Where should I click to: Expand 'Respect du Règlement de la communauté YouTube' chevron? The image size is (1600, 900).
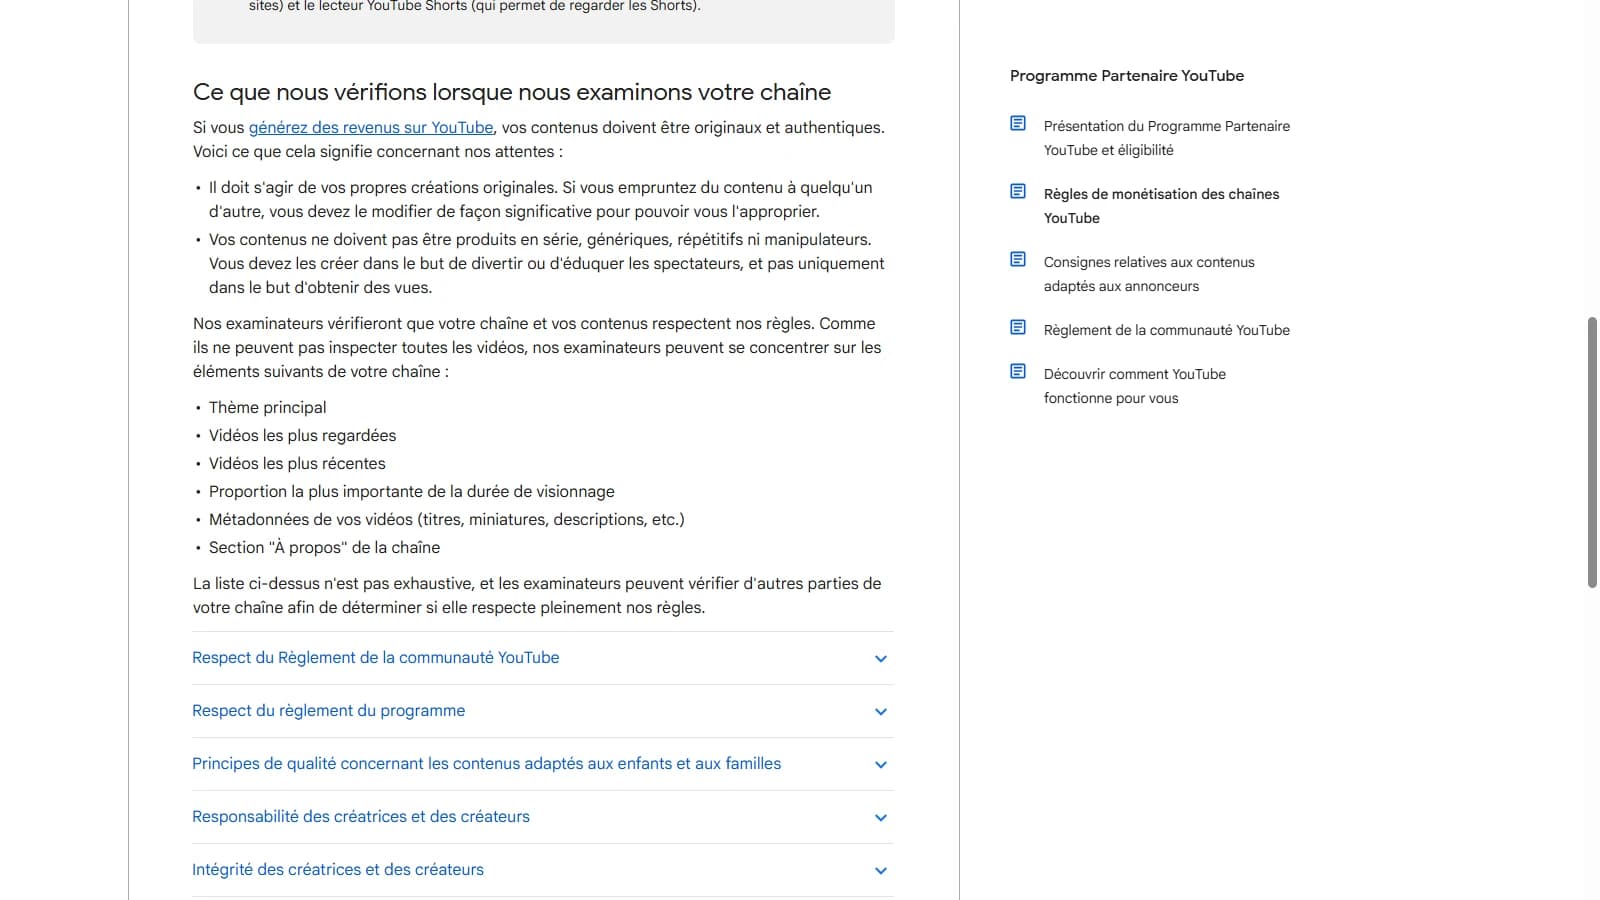[x=881, y=659]
